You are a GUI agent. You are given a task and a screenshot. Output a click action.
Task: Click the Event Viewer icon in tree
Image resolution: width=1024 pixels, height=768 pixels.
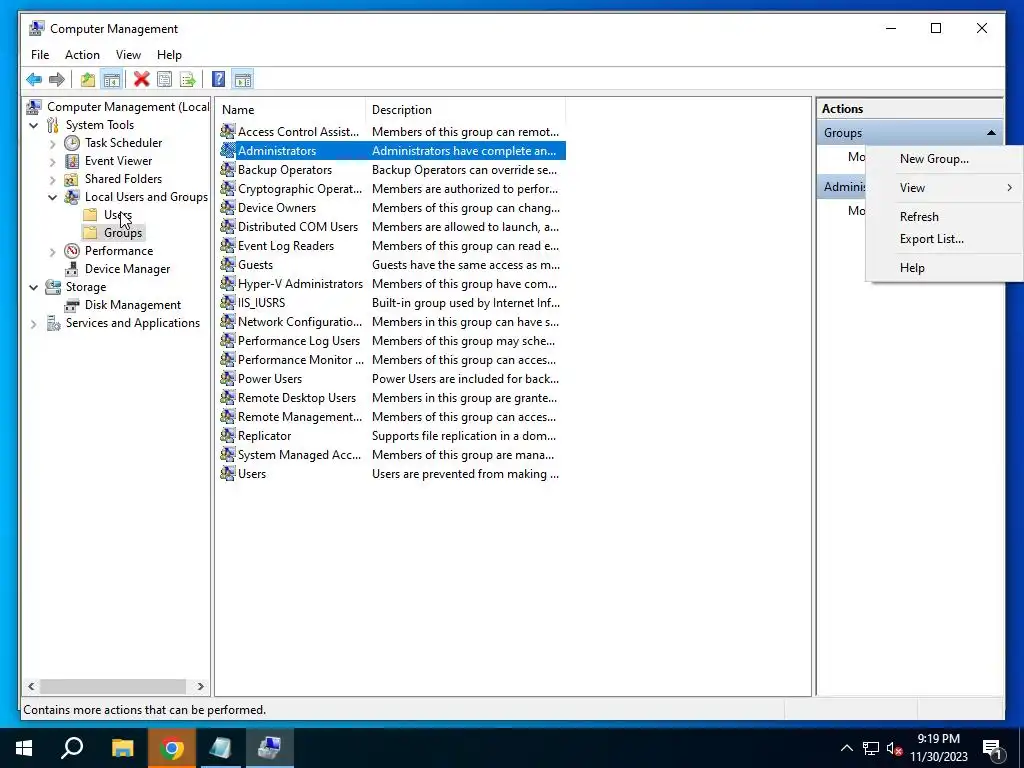pos(72,161)
